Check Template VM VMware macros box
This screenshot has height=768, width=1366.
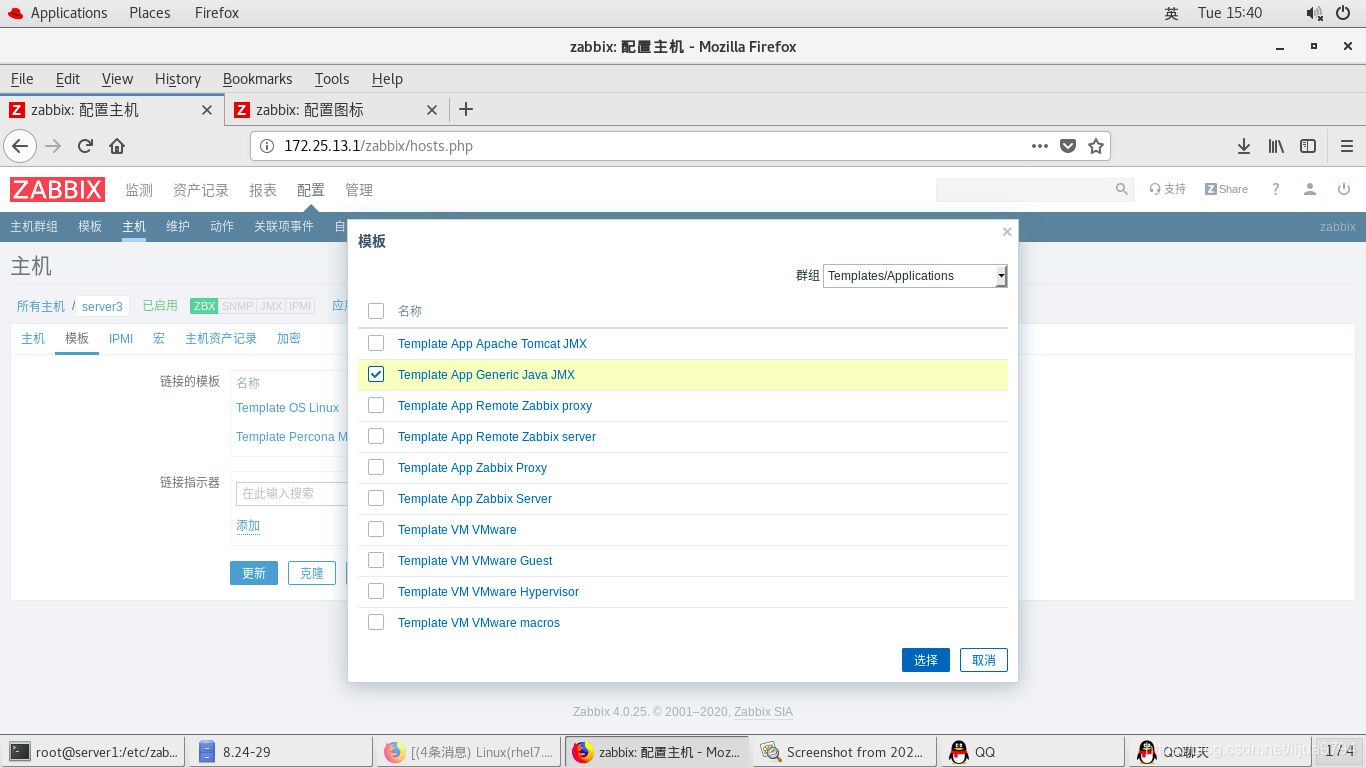(x=376, y=622)
